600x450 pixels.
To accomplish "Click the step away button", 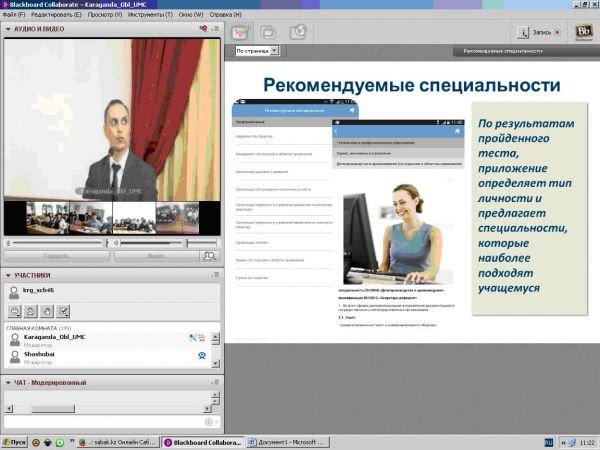I will point(31,311).
